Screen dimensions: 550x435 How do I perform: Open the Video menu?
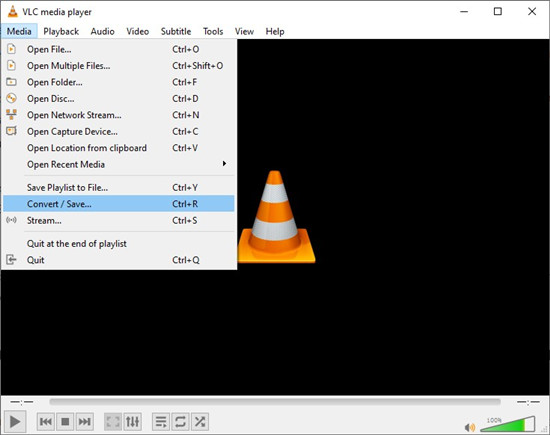[x=138, y=31]
